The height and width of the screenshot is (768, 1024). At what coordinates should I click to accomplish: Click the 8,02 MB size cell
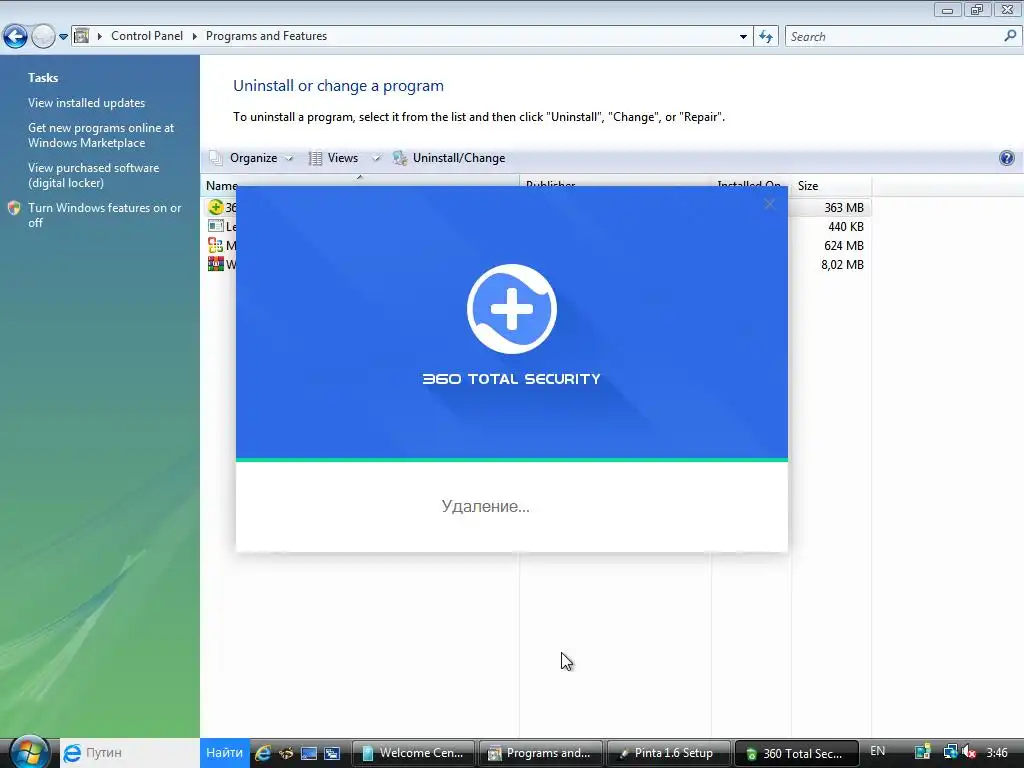tap(842, 264)
